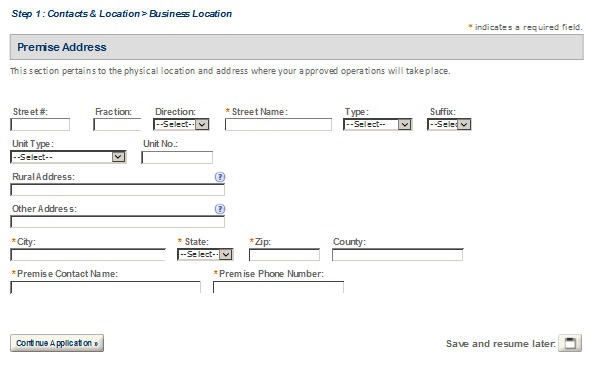Click the Street Name text box
This screenshot has height=368, width=595.
278,125
